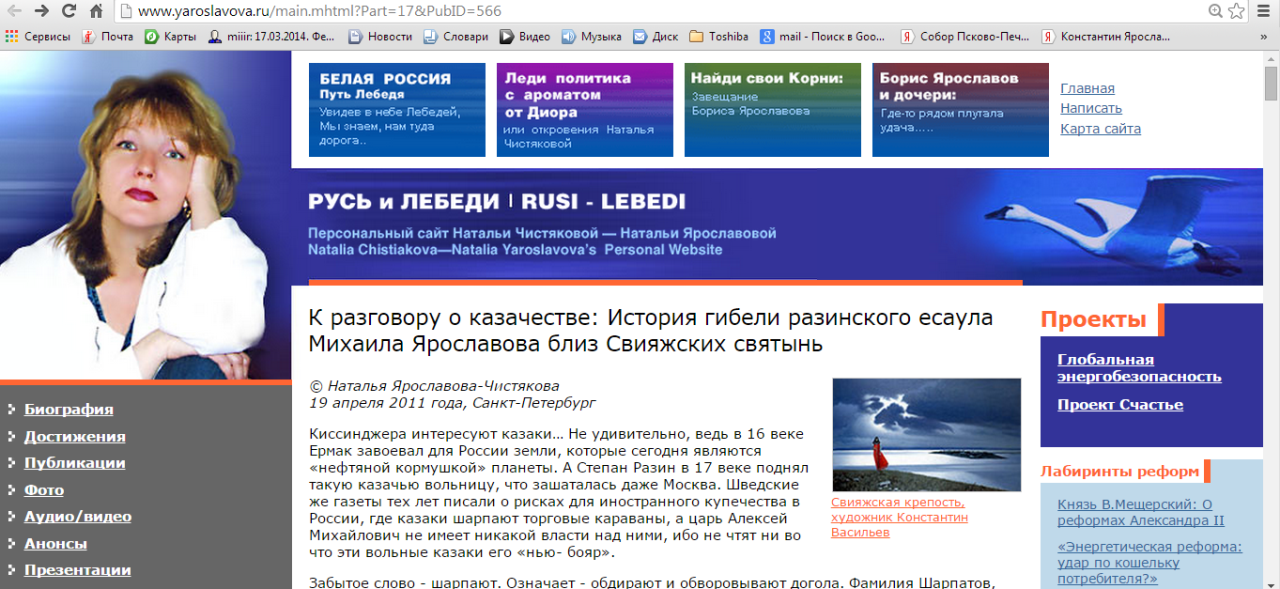Click the Карта сайта link

(1100, 129)
